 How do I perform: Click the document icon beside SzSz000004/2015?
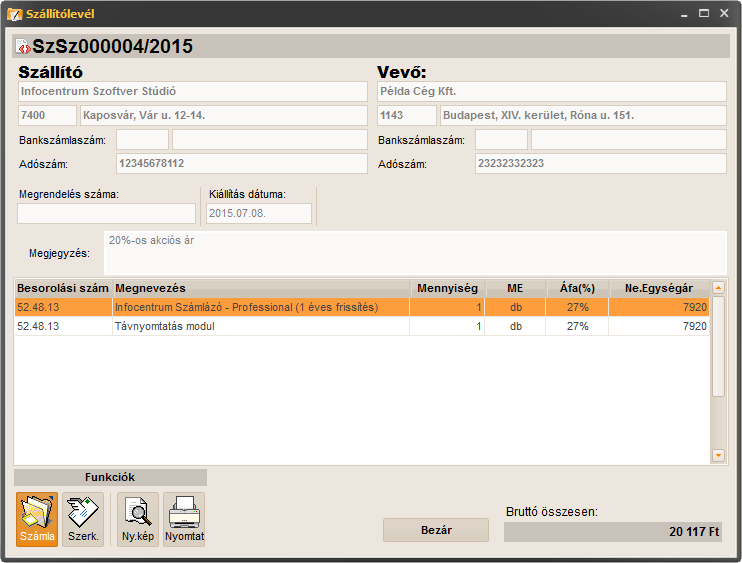(x=22, y=47)
